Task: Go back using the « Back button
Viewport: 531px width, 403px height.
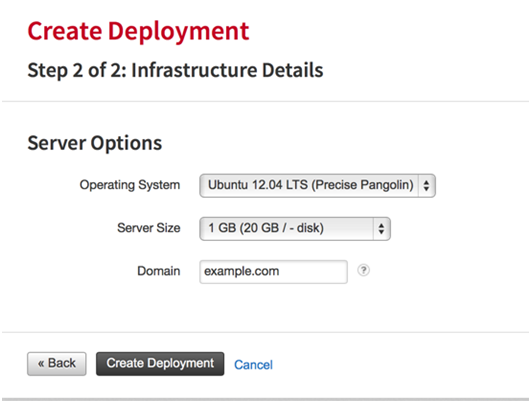Action: [57, 364]
